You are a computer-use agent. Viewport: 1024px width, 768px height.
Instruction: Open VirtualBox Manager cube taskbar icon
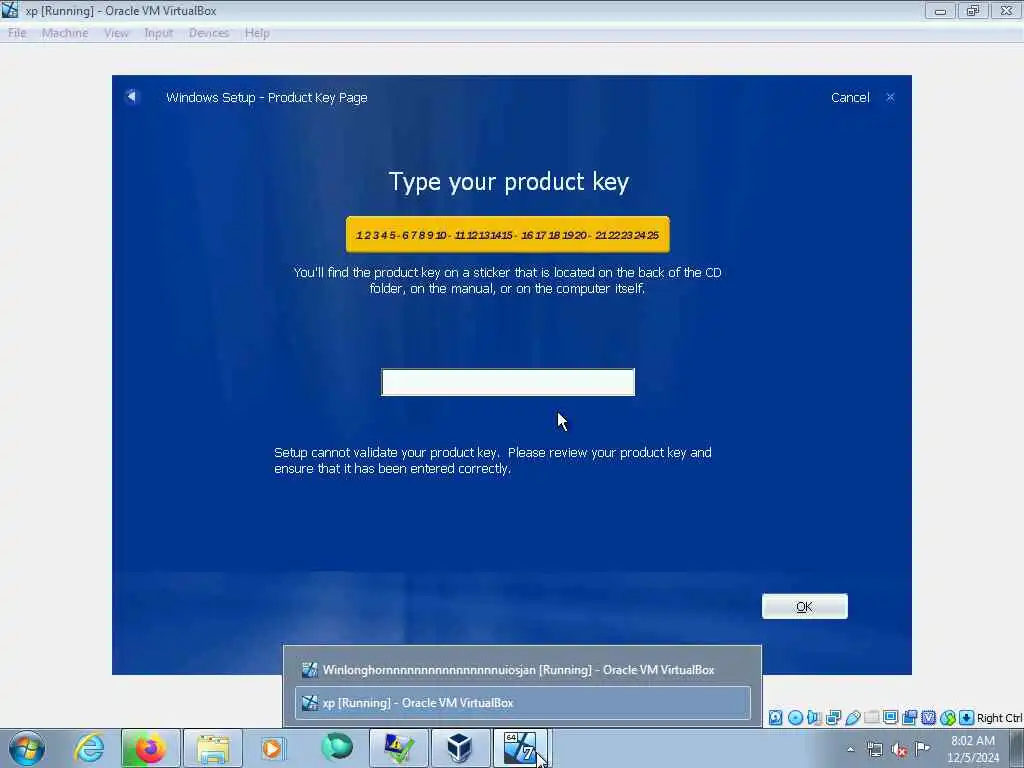tap(460, 748)
